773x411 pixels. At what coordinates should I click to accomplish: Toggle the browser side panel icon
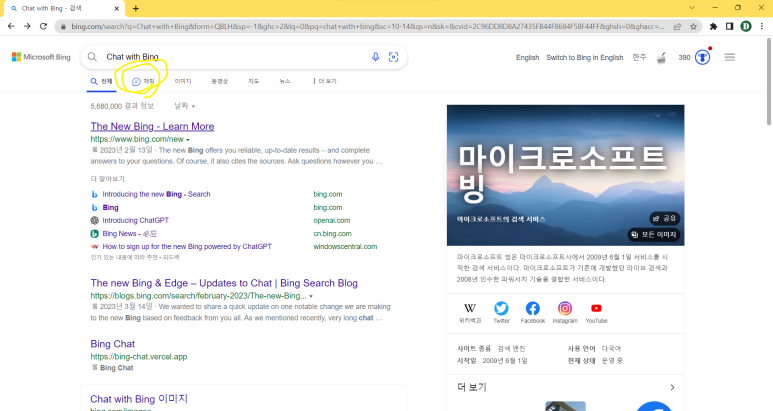tap(730, 27)
